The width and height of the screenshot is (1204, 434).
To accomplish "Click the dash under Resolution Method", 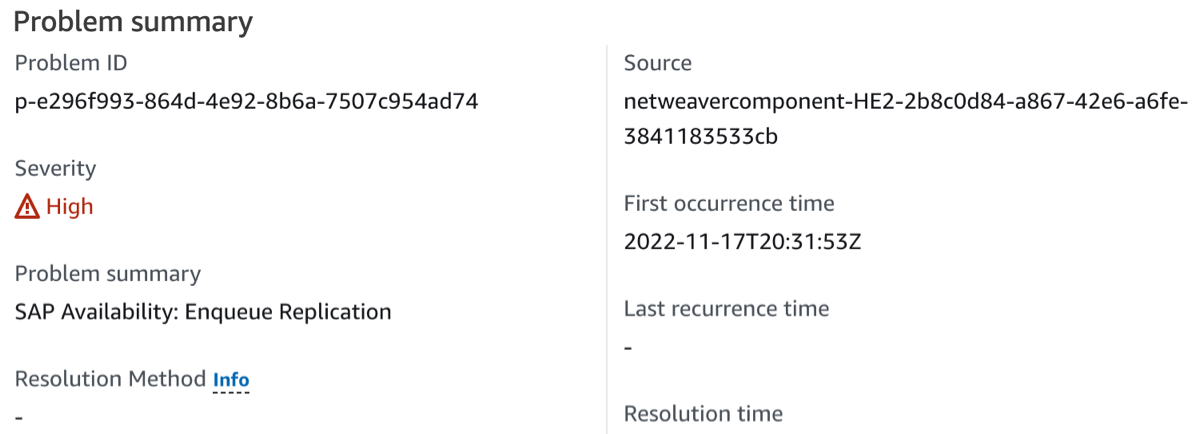I will 19,416.
